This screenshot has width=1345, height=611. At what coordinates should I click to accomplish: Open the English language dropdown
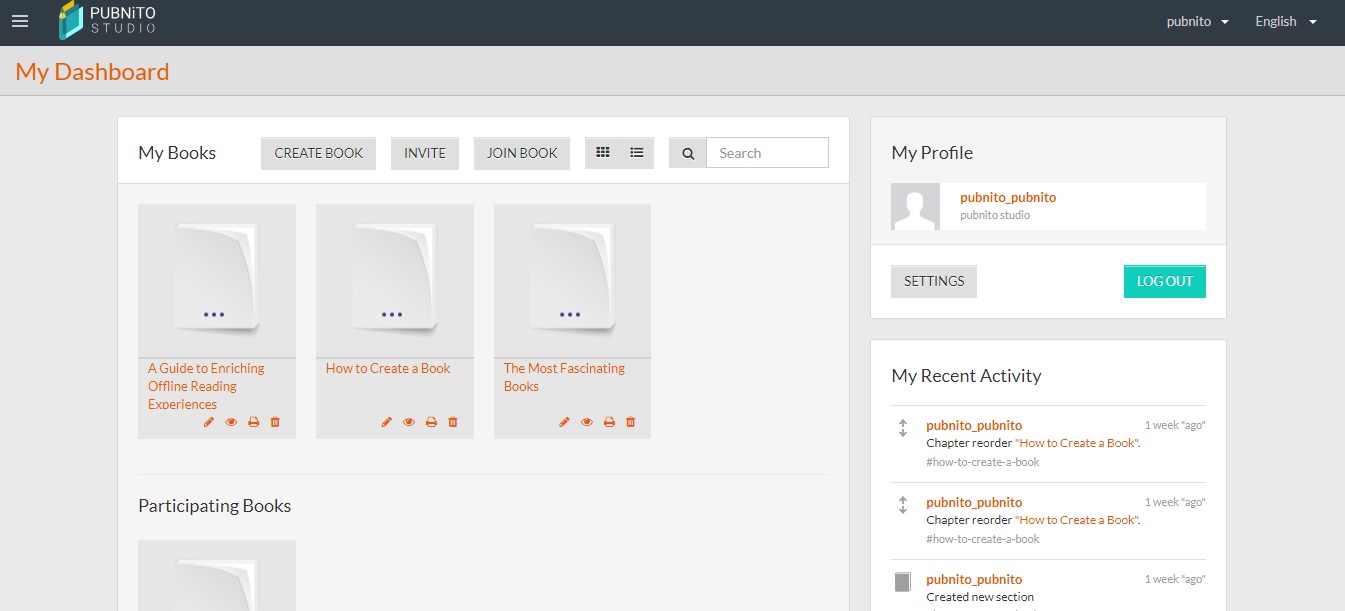[1285, 21]
